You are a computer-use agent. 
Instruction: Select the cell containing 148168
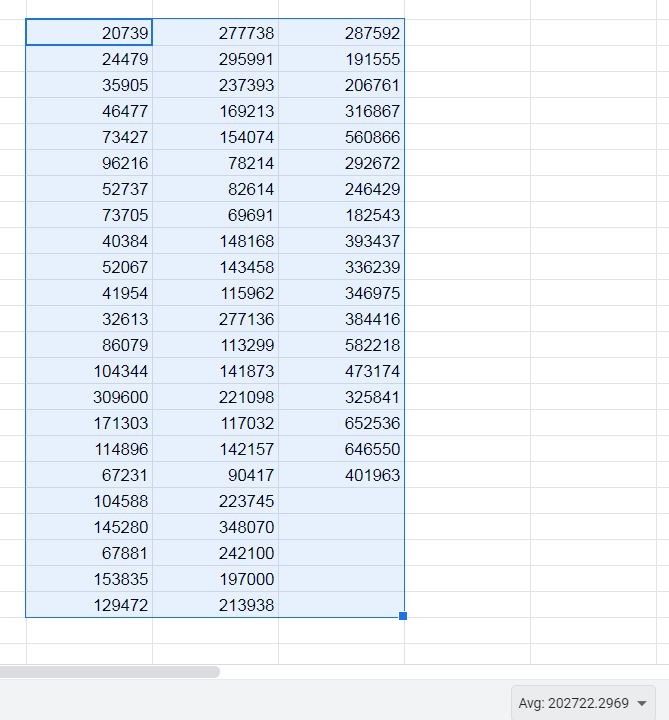click(215, 241)
